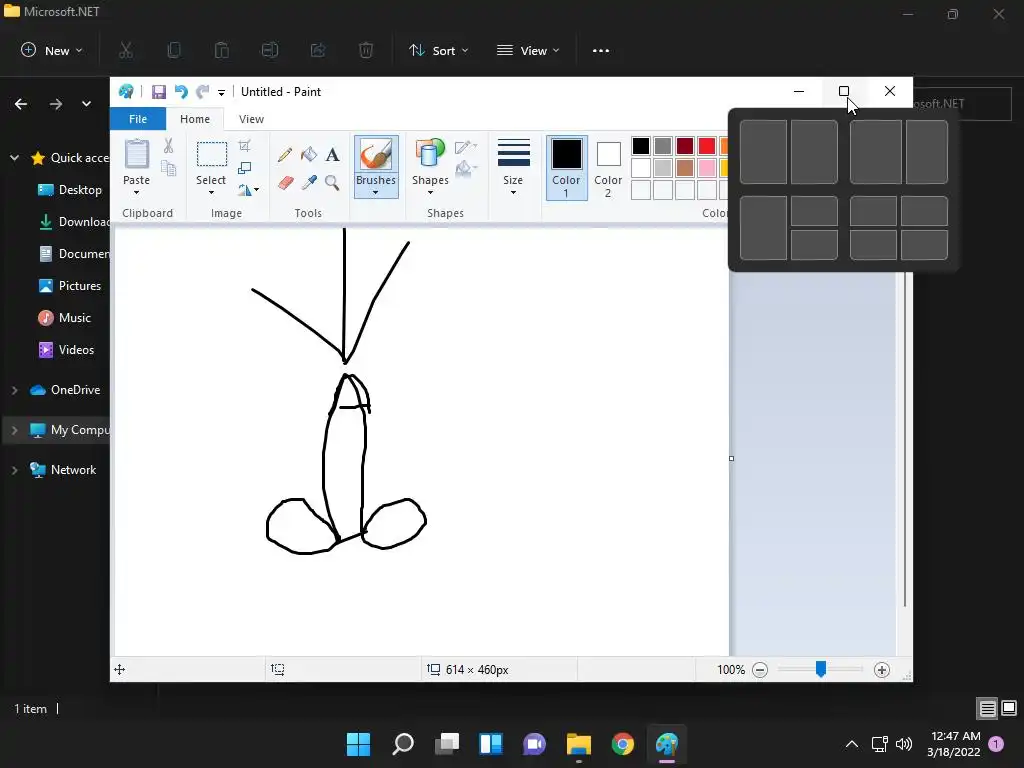Viewport: 1024px width, 768px height.
Task: Click the Paint zoom slider handle
Action: 821,669
